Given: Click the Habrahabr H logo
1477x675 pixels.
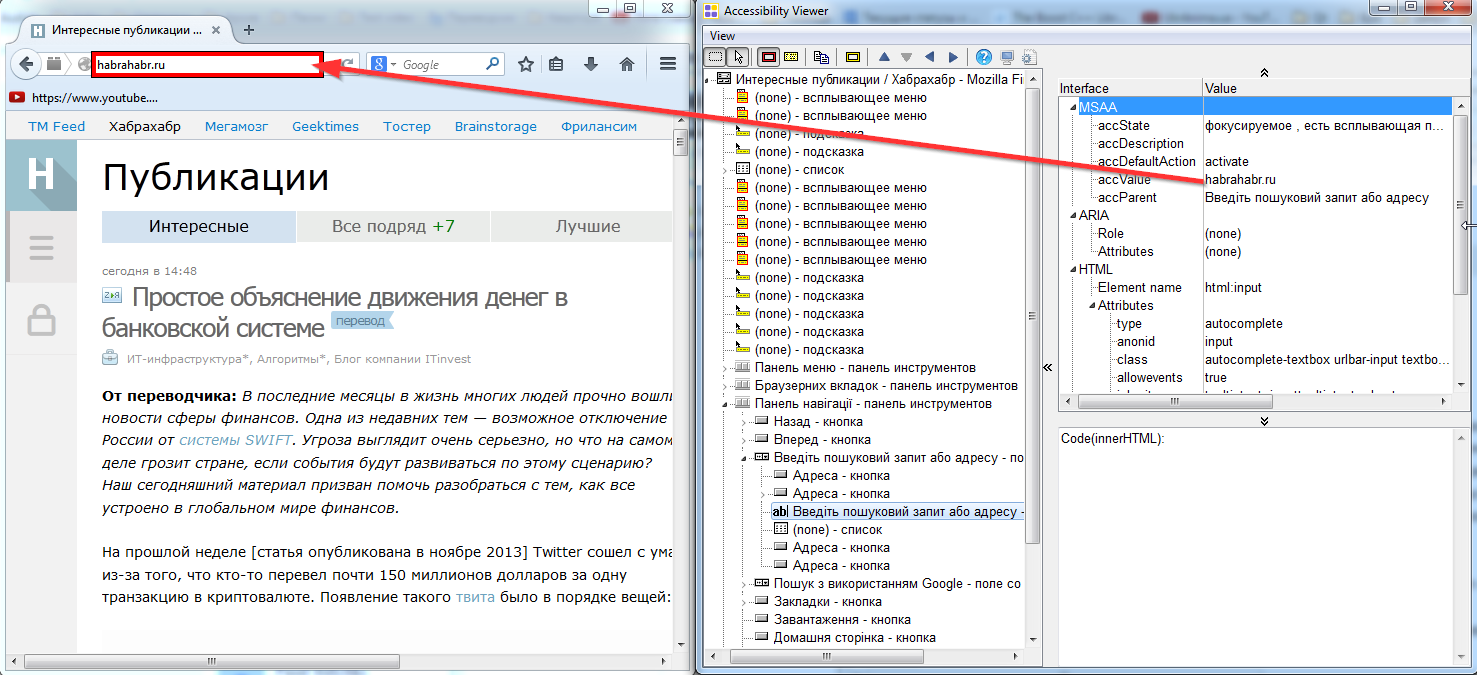Looking at the screenshot, I should [41, 175].
